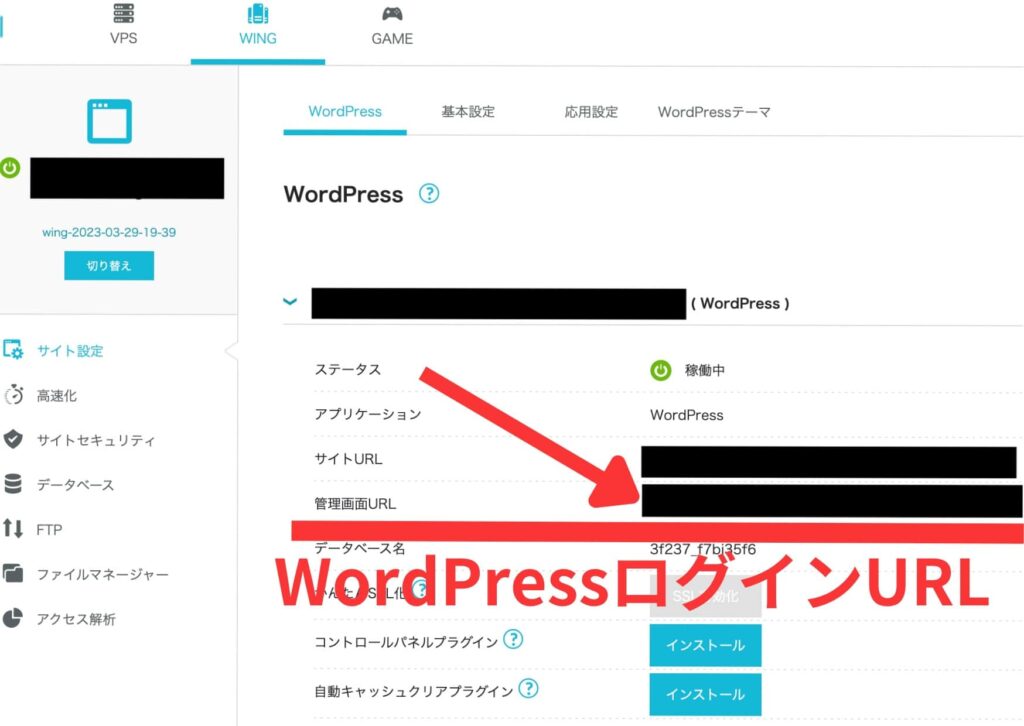The width and height of the screenshot is (1024, 726).
Task: Click the コントロールパネルプラグイン label
Action: [406, 642]
